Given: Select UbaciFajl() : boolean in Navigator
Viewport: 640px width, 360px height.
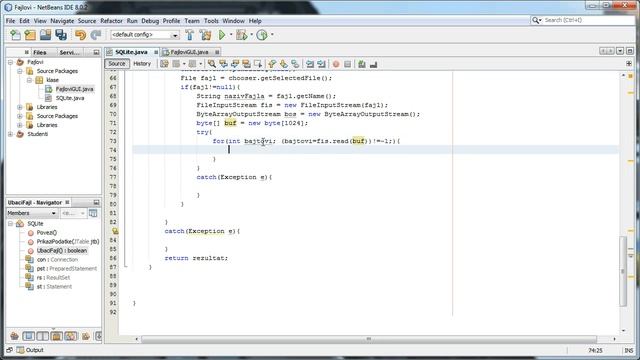Looking at the screenshot, I should pos(62,251).
